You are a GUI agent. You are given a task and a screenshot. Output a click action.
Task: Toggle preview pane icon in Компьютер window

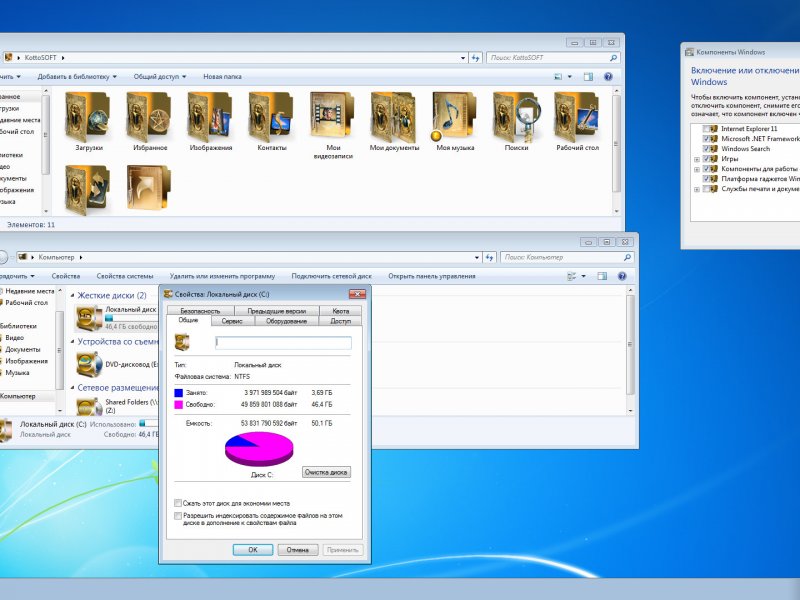tap(602, 276)
